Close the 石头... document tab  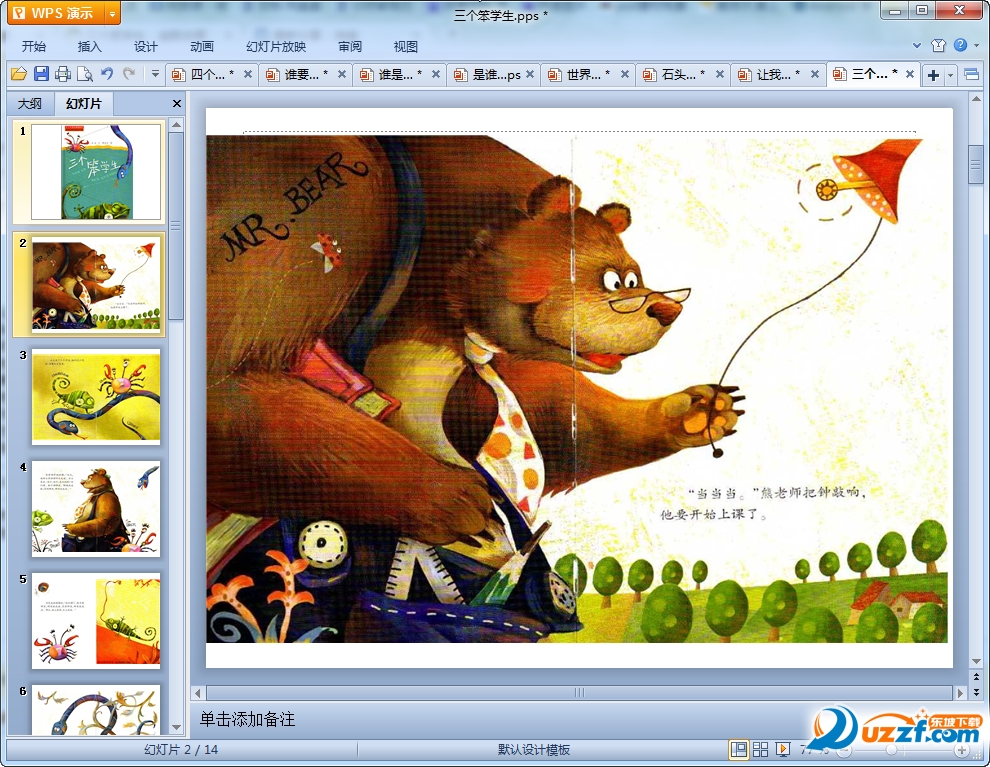(719, 74)
